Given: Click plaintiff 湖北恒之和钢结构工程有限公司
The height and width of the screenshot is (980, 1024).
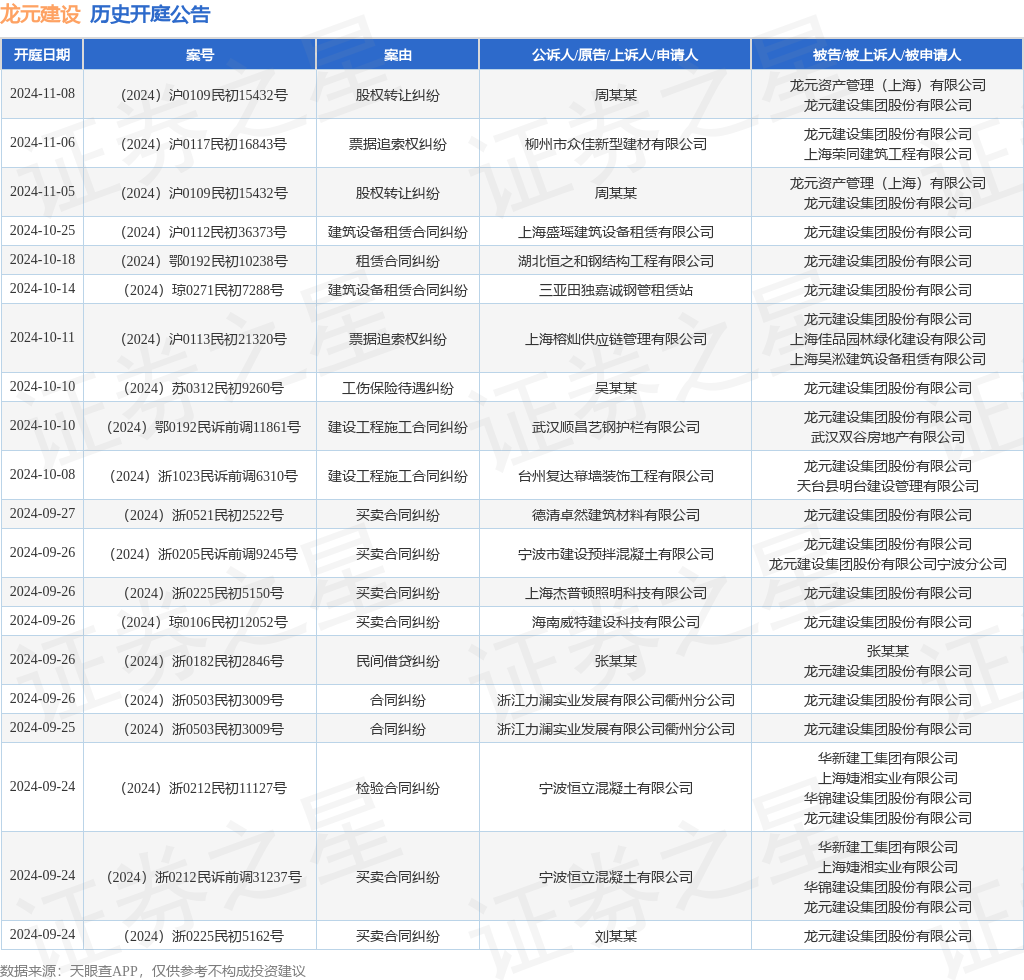Looking at the screenshot, I should [616, 261].
